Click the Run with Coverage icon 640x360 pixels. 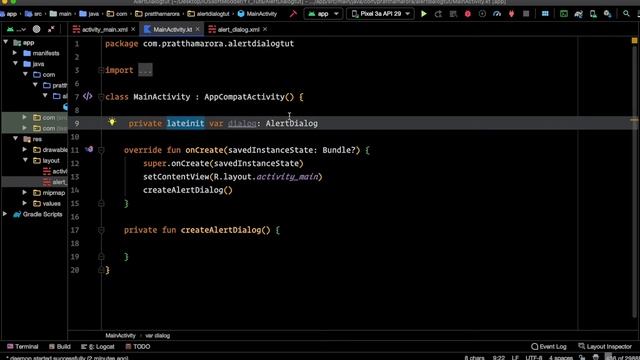point(482,14)
